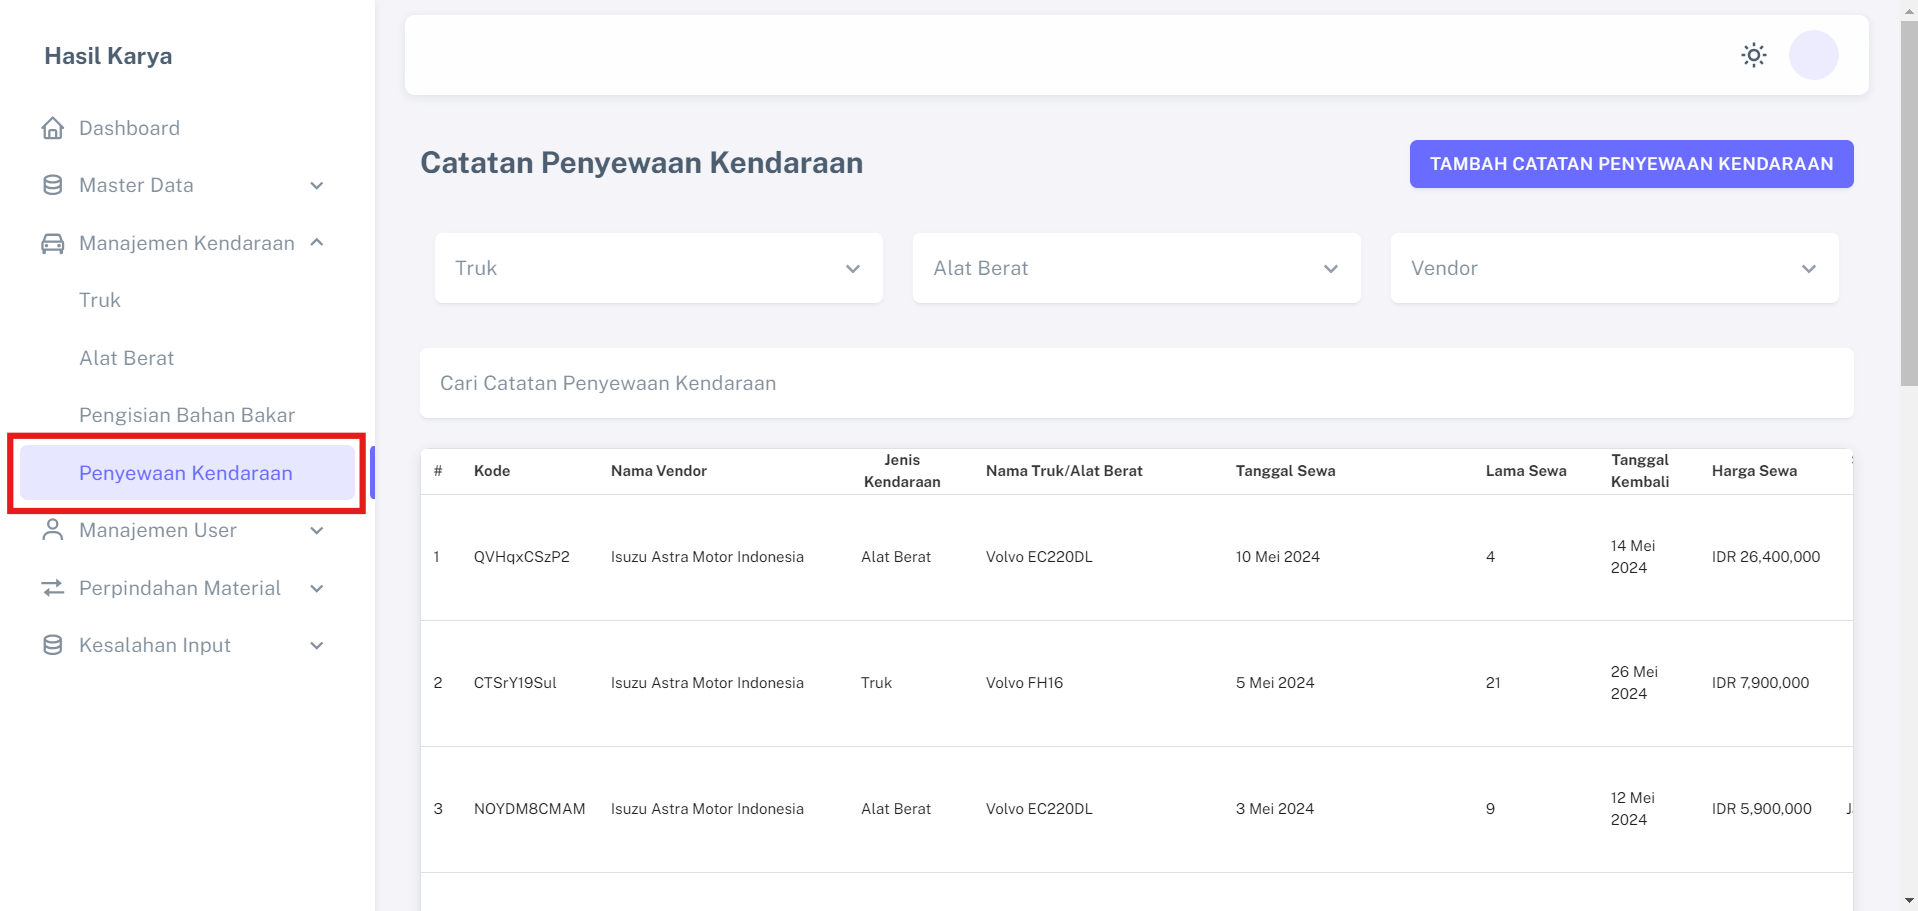The image size is (1918, 911).
Task: Click the Dashboard home icon
Action: click(52, 128)
